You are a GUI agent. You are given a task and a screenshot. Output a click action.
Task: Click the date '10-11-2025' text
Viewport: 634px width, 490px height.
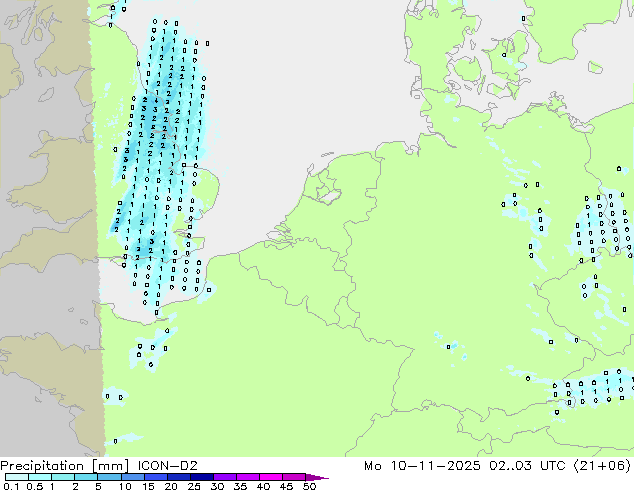435,466
